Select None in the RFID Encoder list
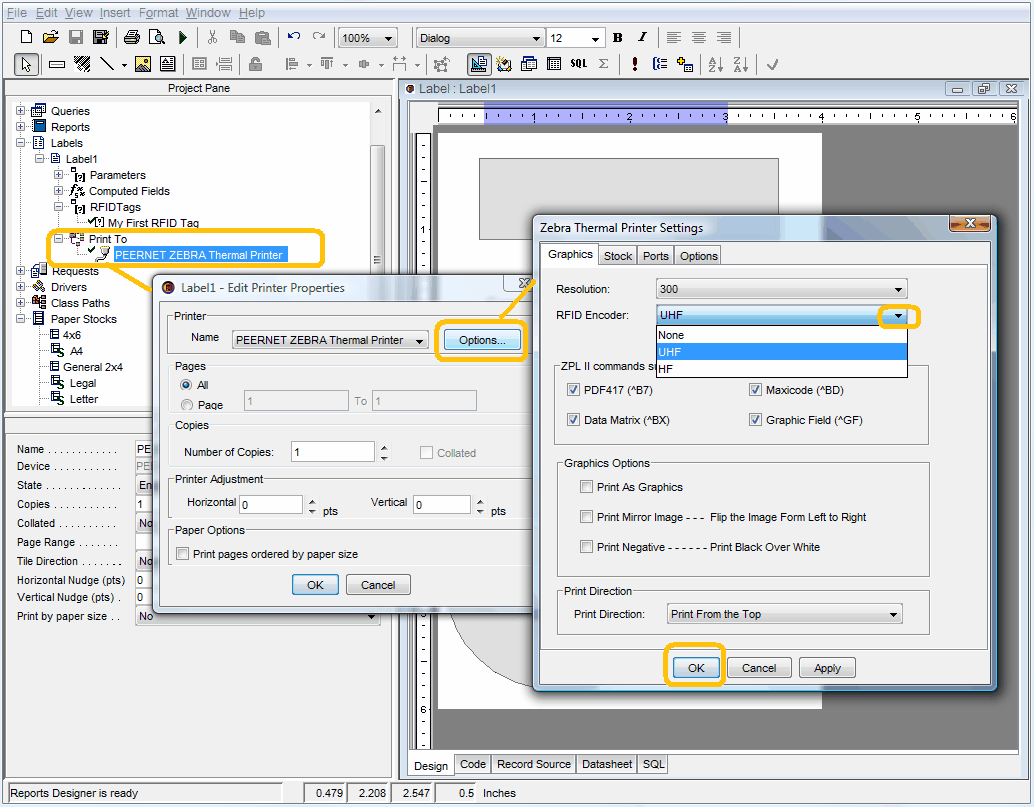The width and height of the screenshot is (1034, 807). point(781,335)
